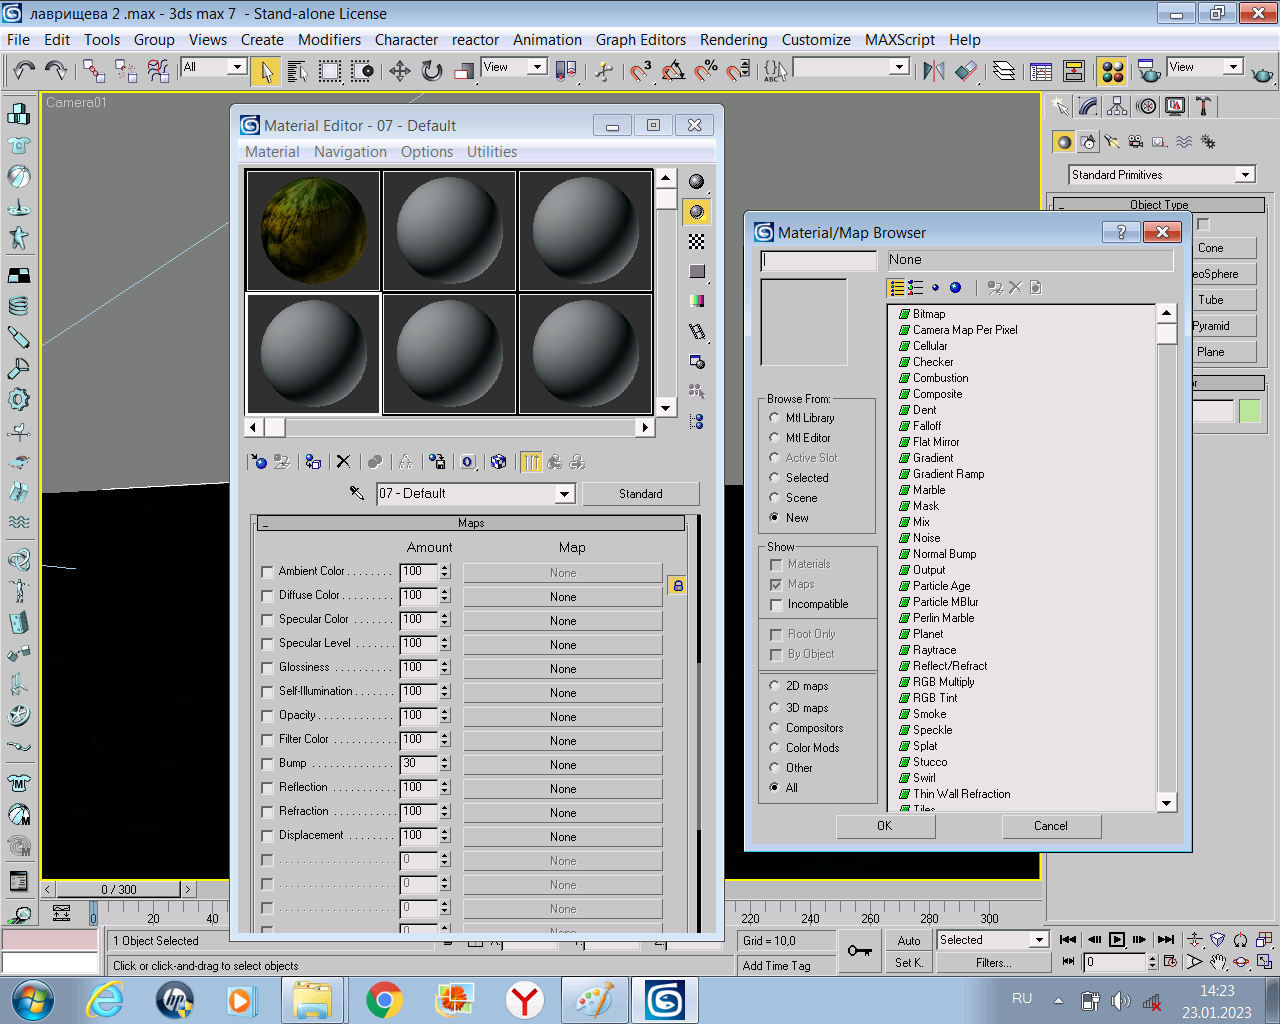Click the Auto Key button
Viewport: 1280px width, 1024px height.
click(909, 941)
